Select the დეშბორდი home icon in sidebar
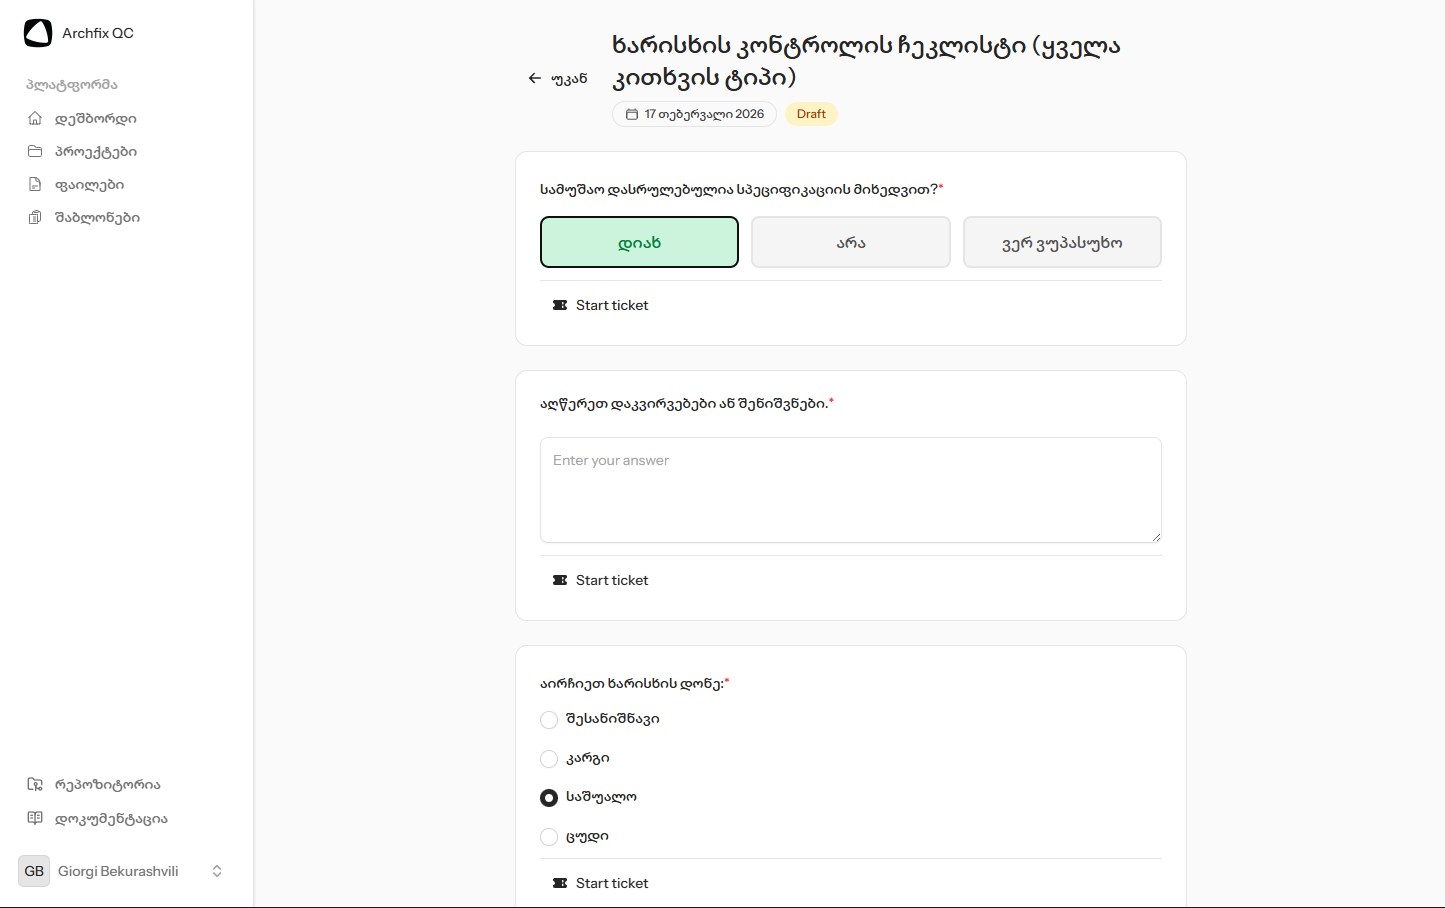The height and width of the screenshot is (908, 1445). pos(35,118)
